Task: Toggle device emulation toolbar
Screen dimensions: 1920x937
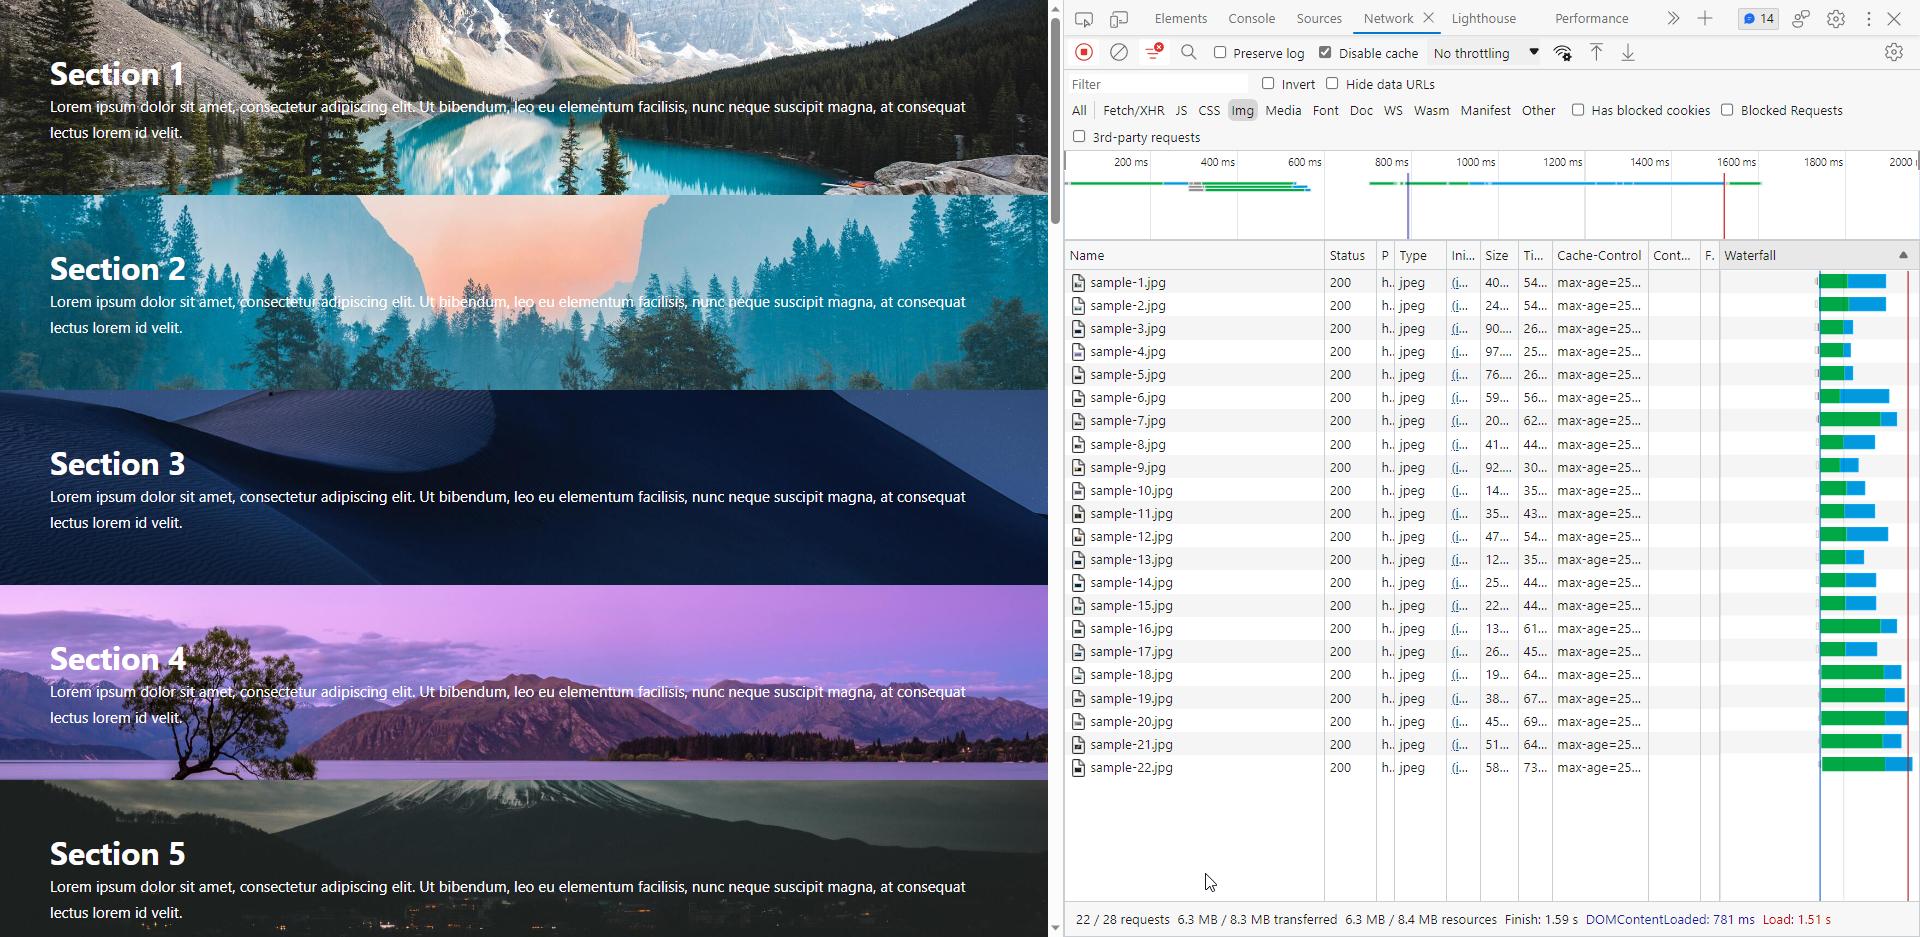Action: coord(1119,19)
